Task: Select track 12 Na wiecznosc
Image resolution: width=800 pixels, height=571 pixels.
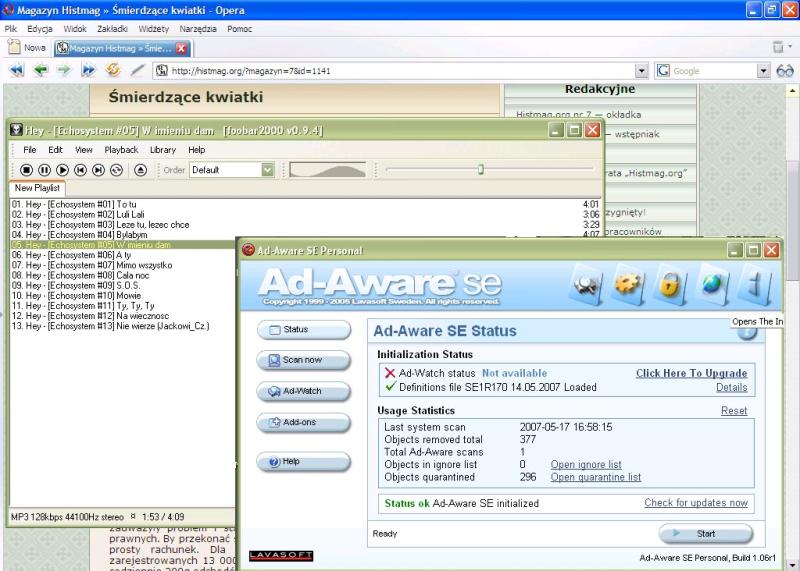Action: pos(122,316)
